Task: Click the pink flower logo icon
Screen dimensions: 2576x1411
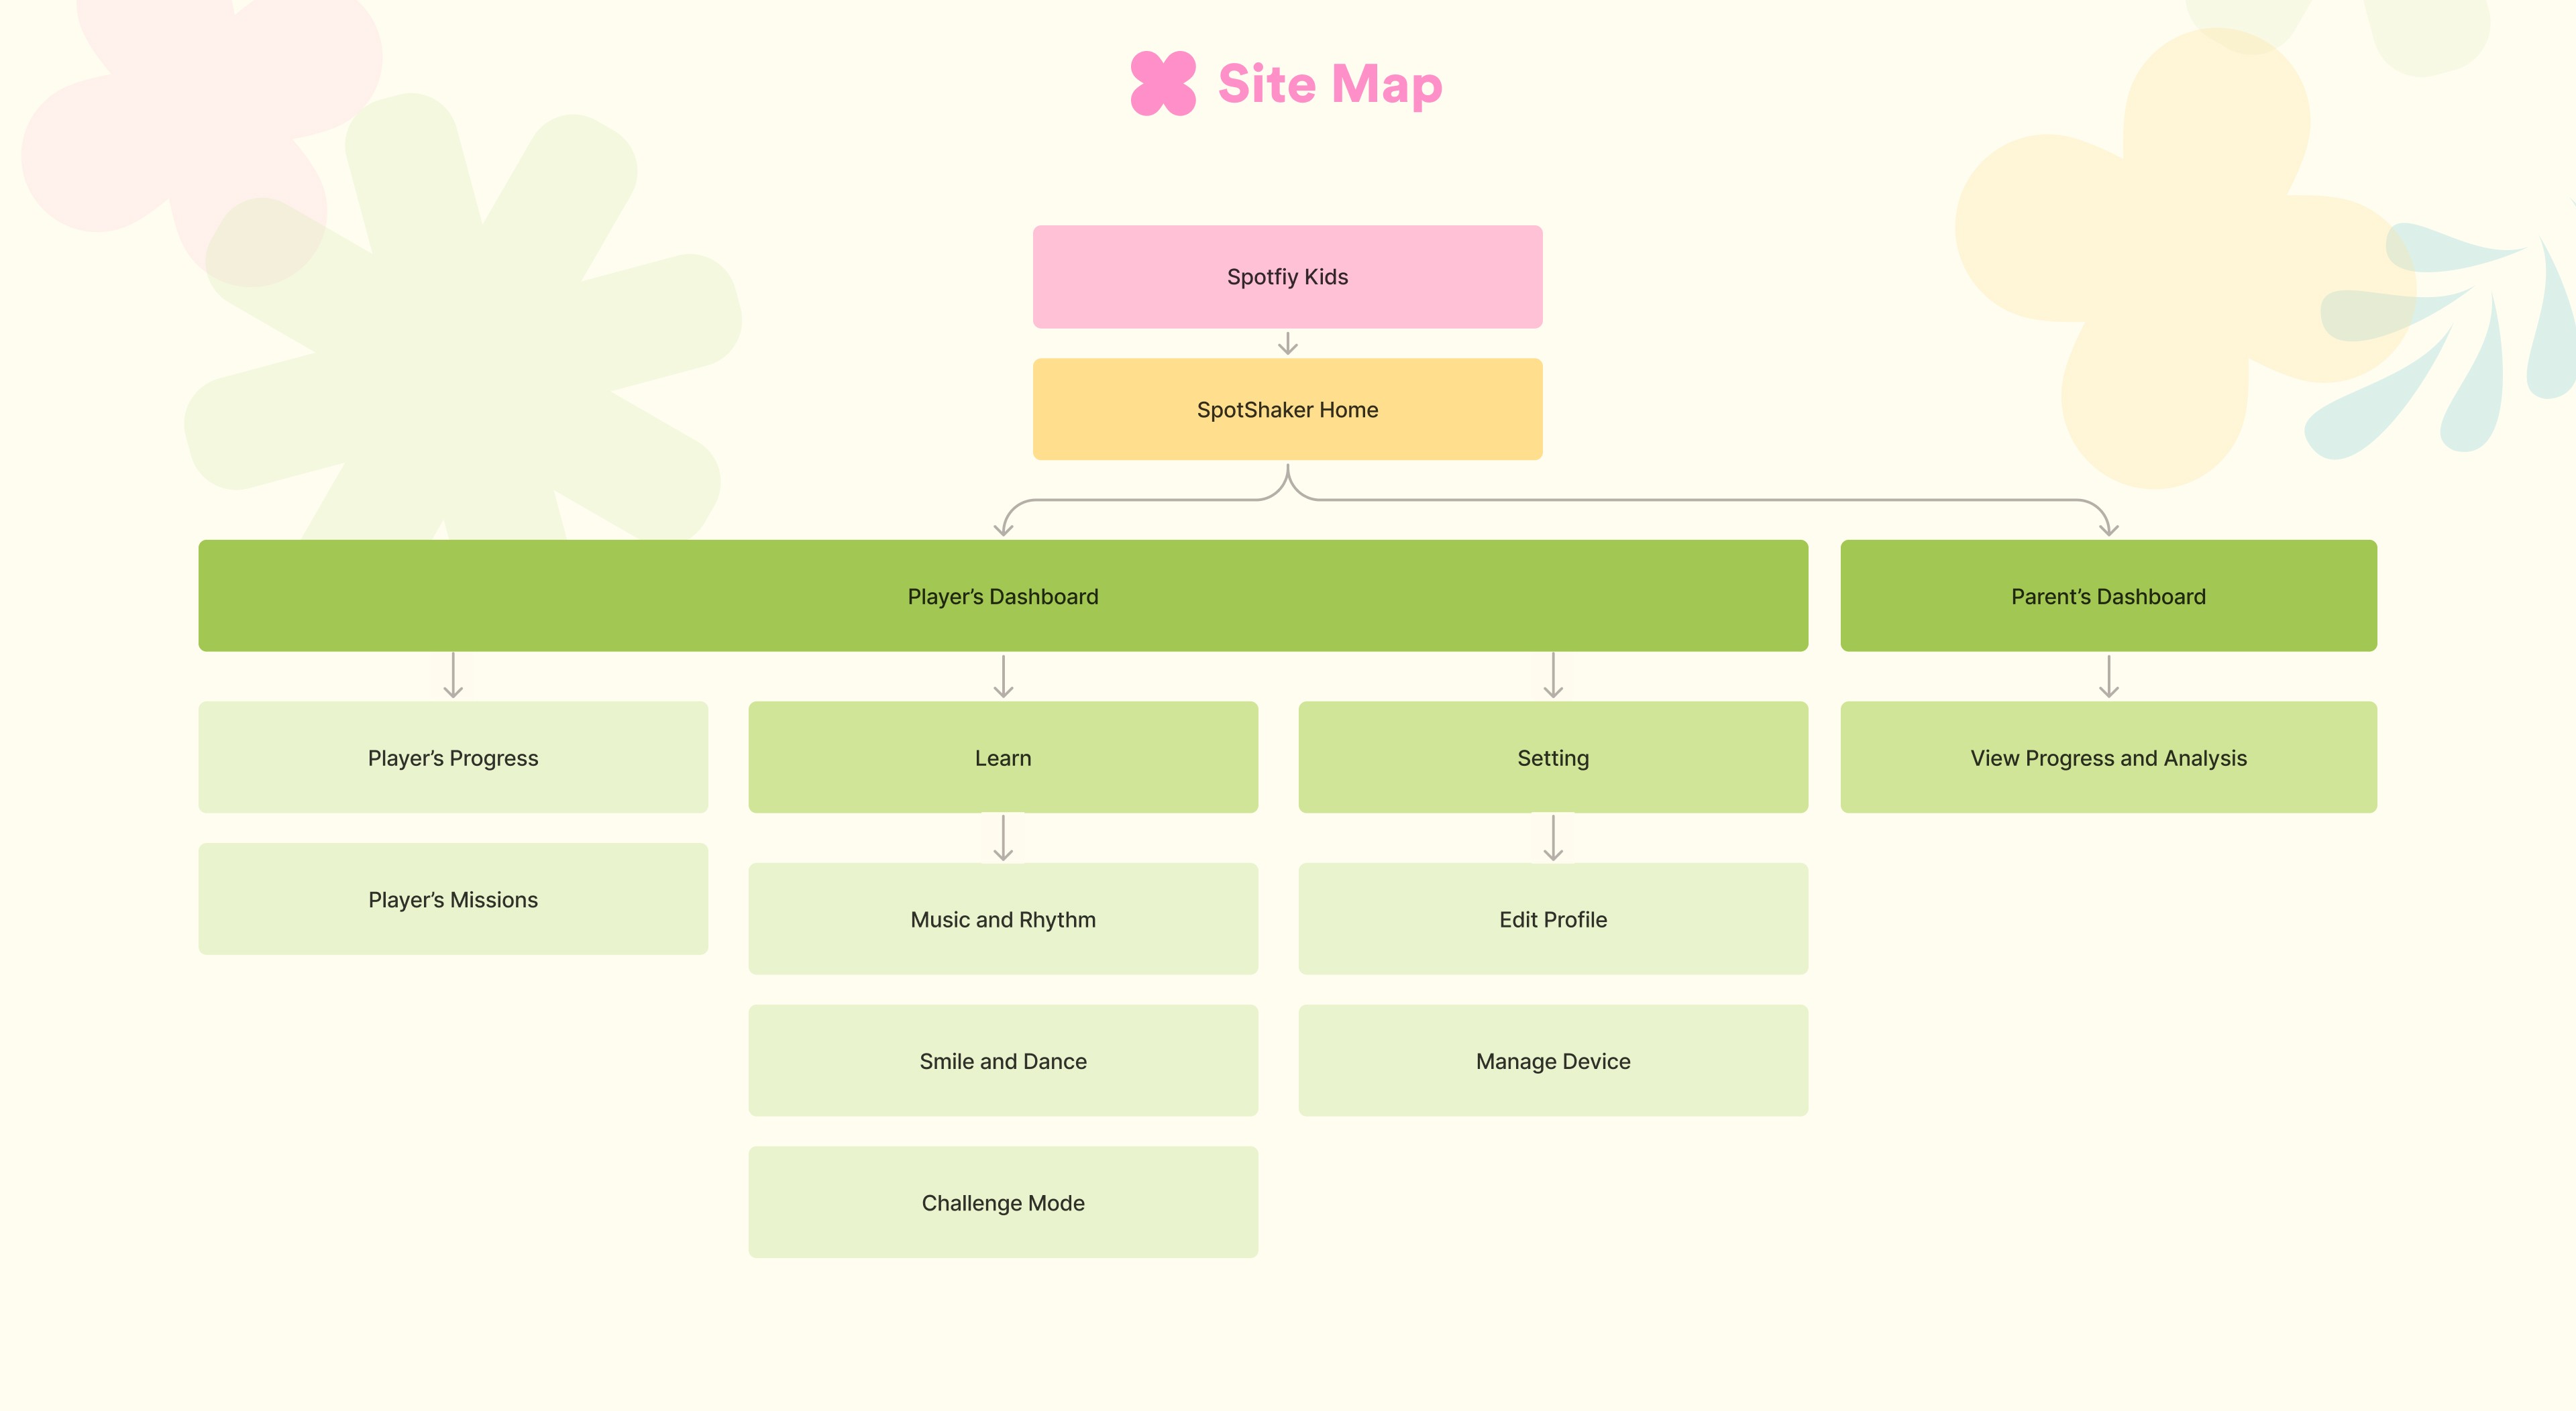Action: point(1163,83)
